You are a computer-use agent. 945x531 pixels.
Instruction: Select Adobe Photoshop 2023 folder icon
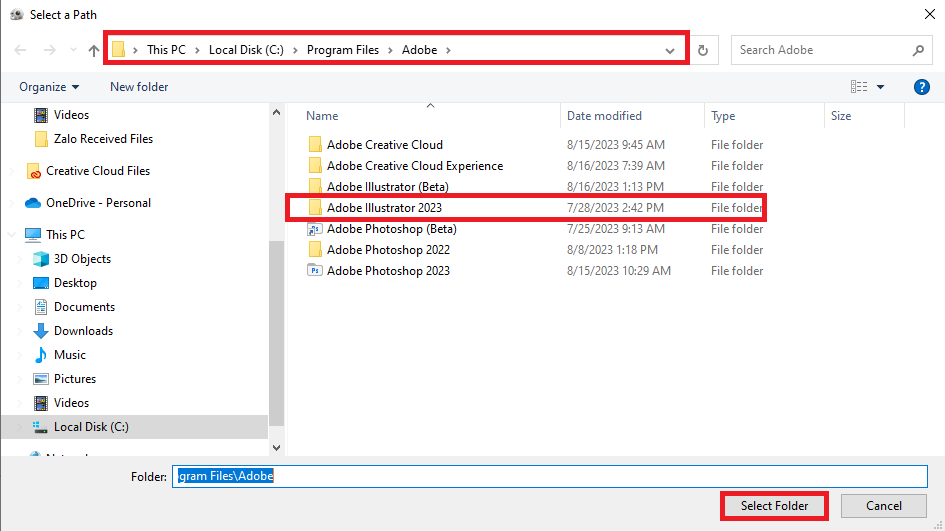pyautogui.click(x=315, y=271)
